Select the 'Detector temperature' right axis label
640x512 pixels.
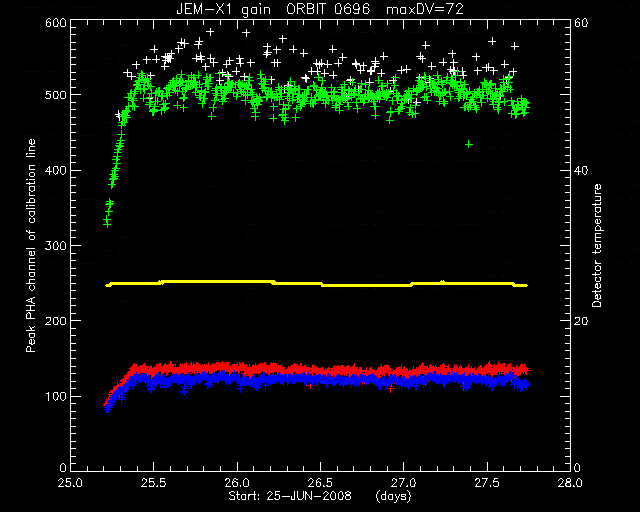click(x=597, y=245)
